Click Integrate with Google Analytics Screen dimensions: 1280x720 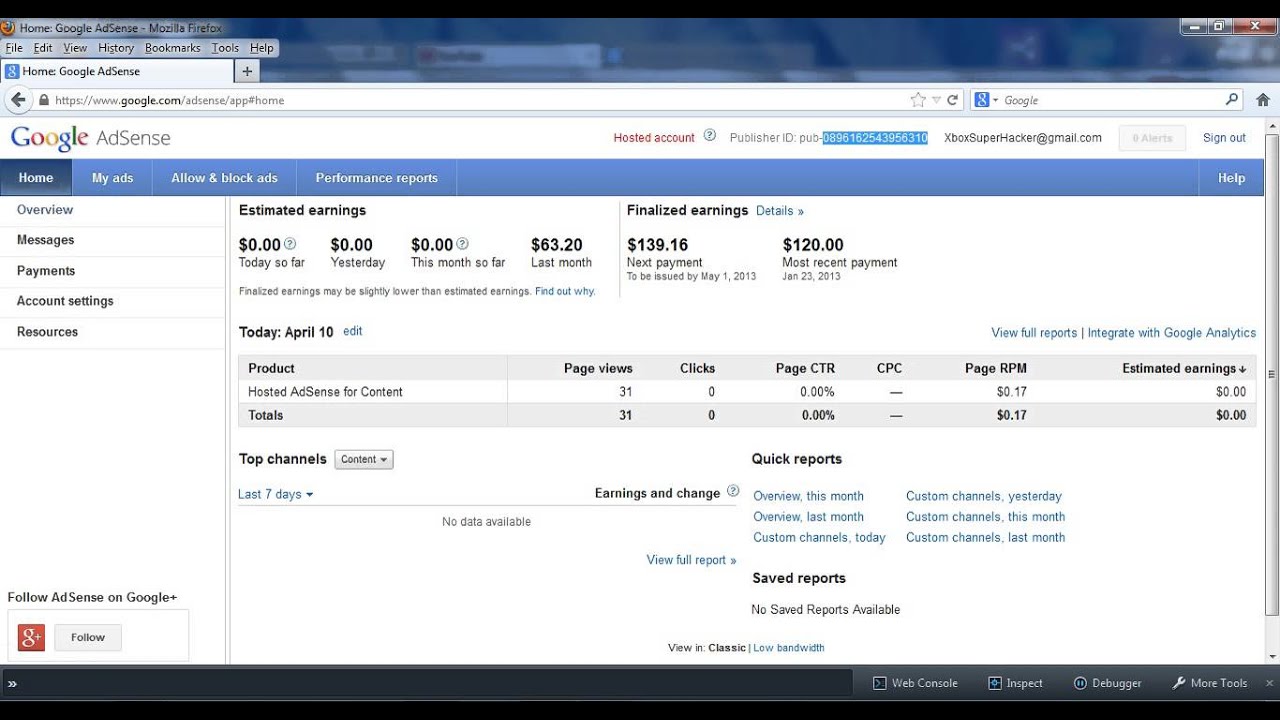point(1172,333)
